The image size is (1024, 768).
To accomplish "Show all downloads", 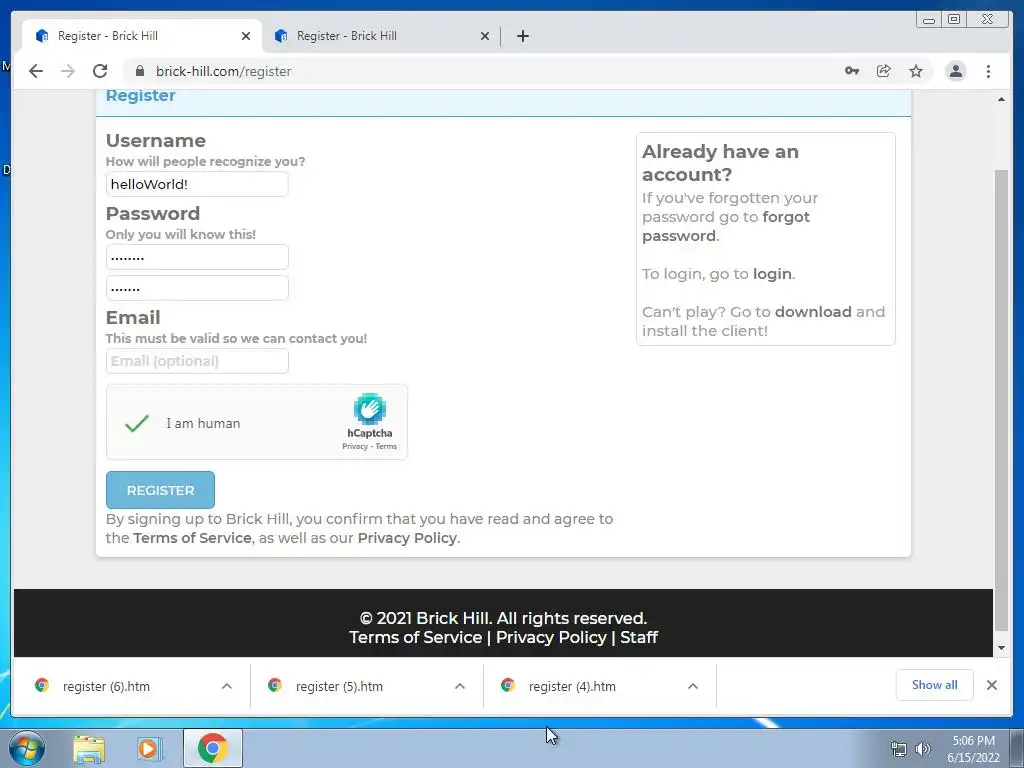I will 935,685.
